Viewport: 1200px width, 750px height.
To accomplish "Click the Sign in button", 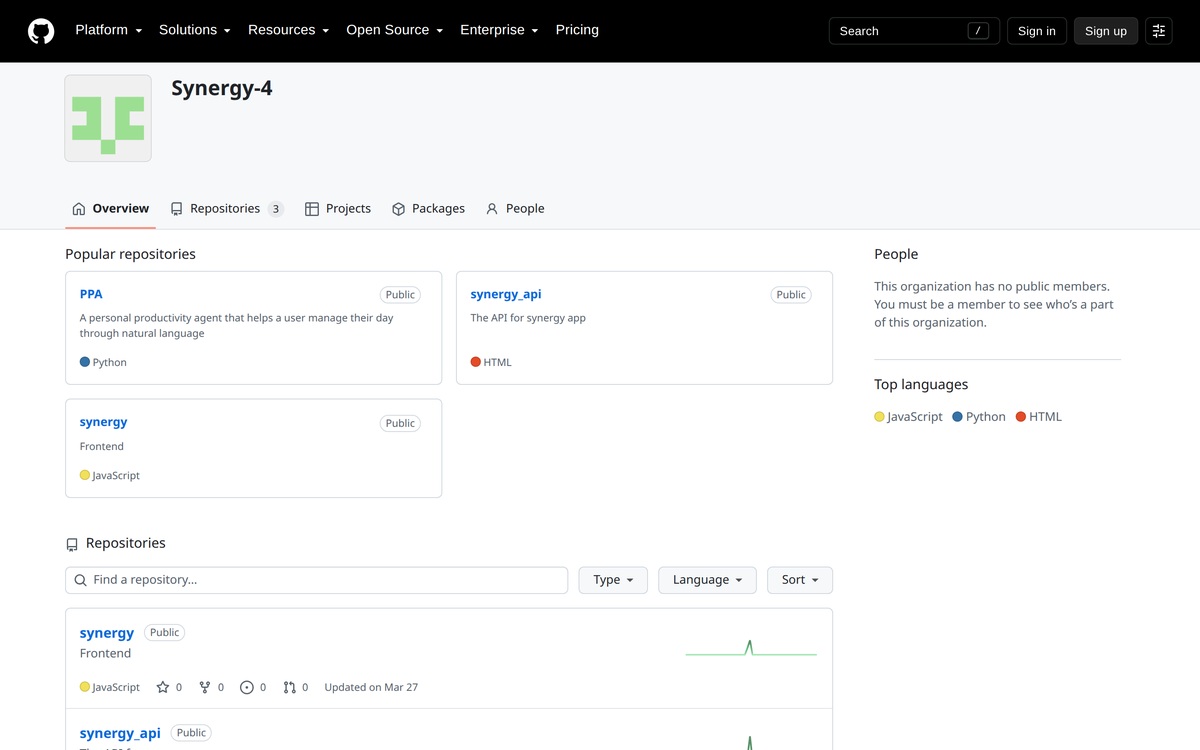I will tap(1036, 31).
